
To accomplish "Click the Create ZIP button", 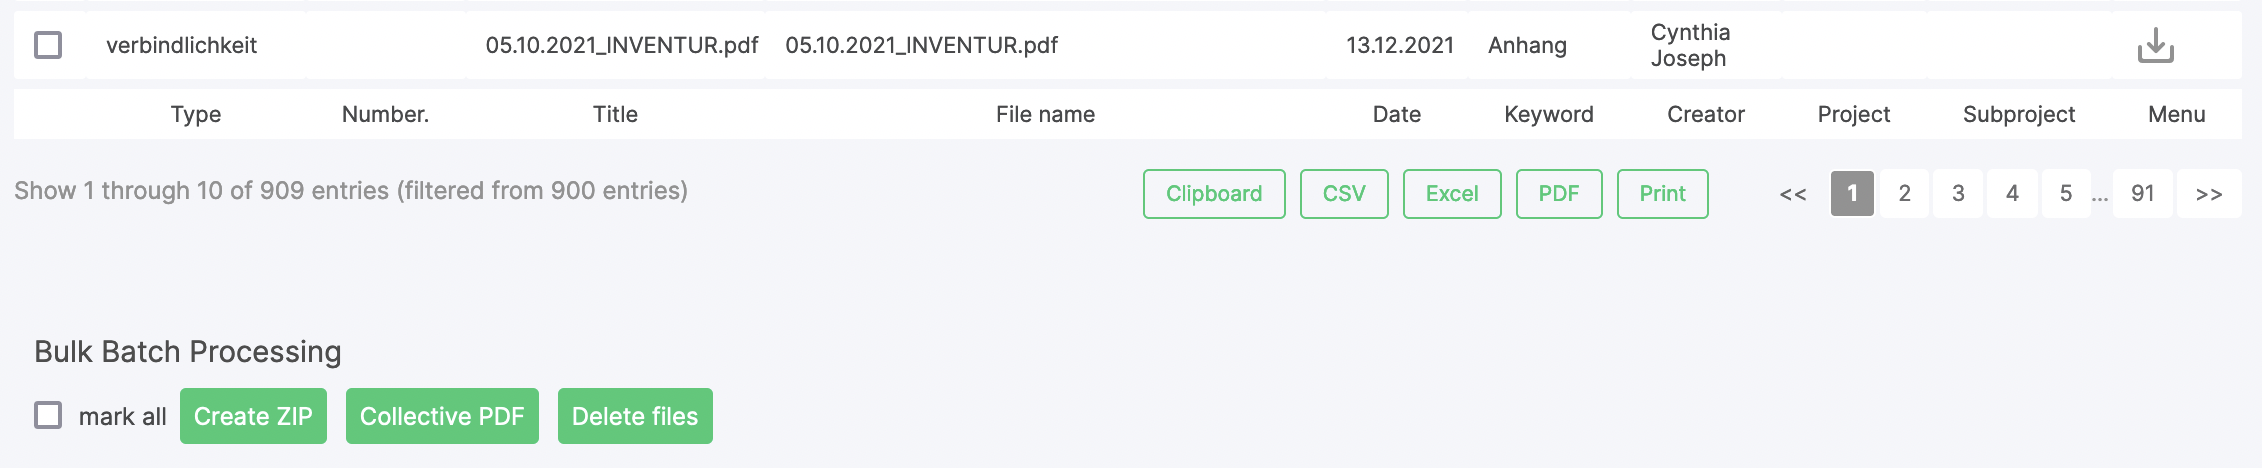I will click(253, 416).
